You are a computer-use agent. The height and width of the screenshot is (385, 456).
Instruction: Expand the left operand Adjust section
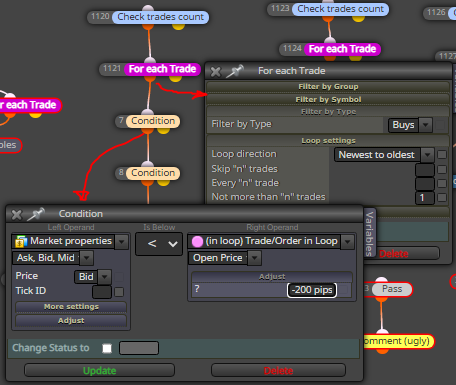71,321
